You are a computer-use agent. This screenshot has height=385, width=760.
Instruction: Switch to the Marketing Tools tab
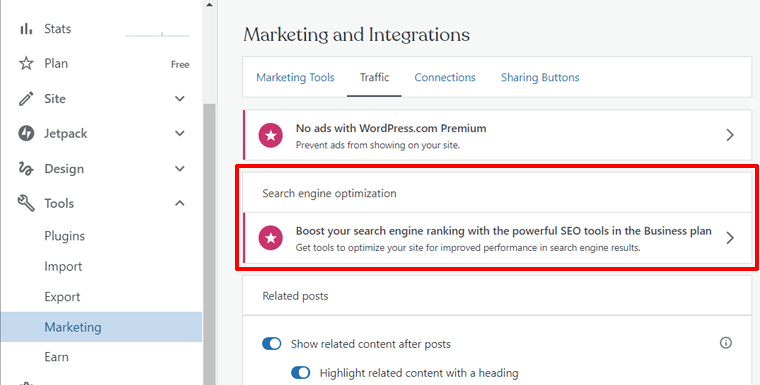[x=295, y=78]
